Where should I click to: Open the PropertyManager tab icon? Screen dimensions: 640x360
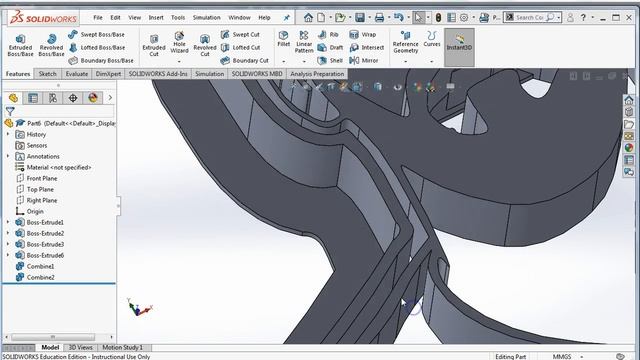(33, 98)
